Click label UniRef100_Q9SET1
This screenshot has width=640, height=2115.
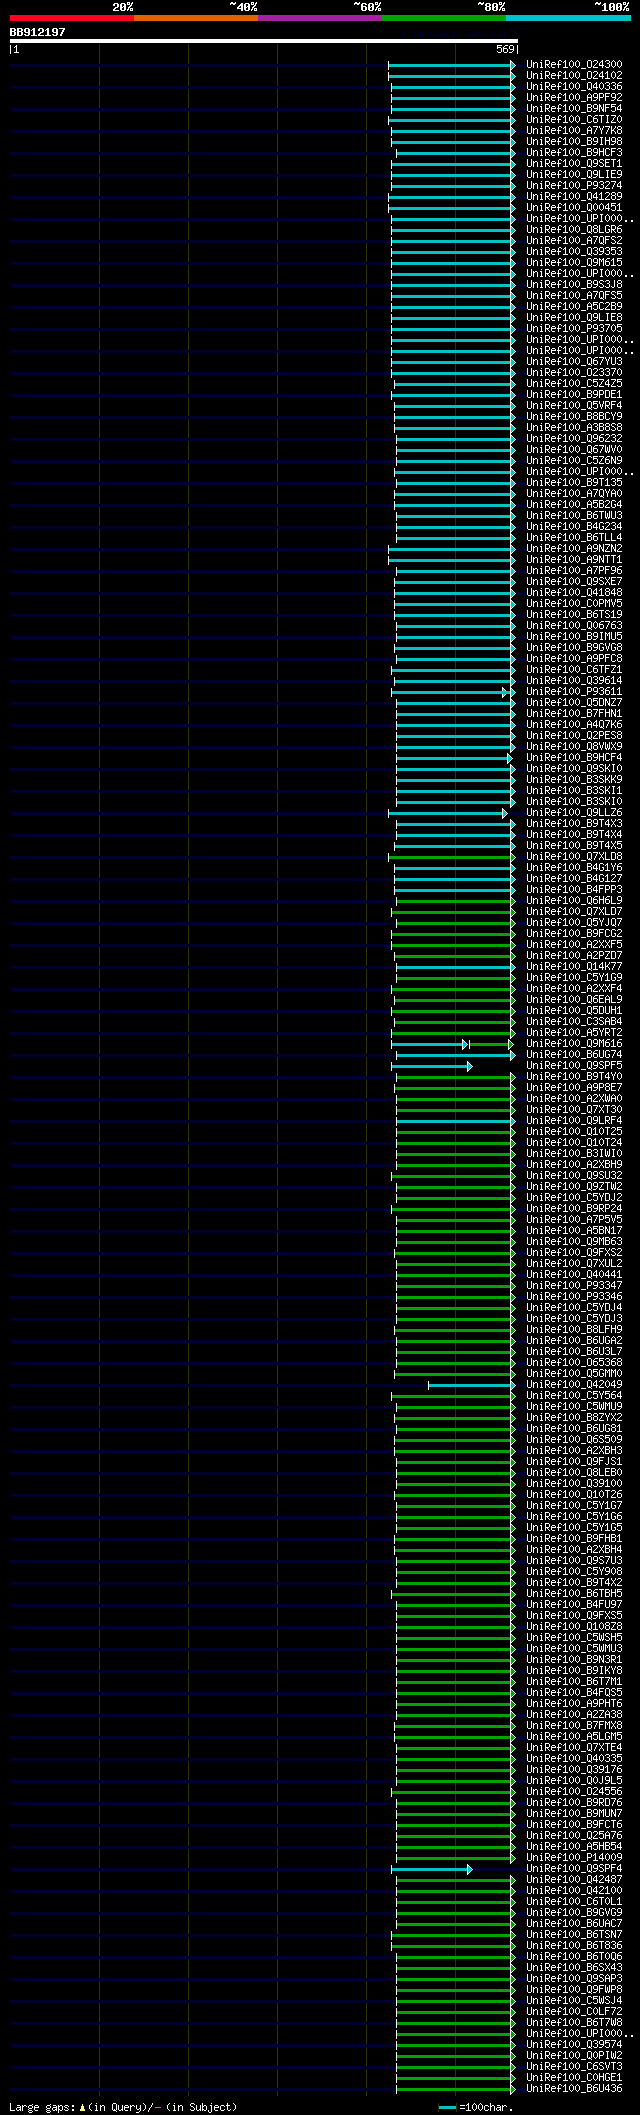pos(574,164)
